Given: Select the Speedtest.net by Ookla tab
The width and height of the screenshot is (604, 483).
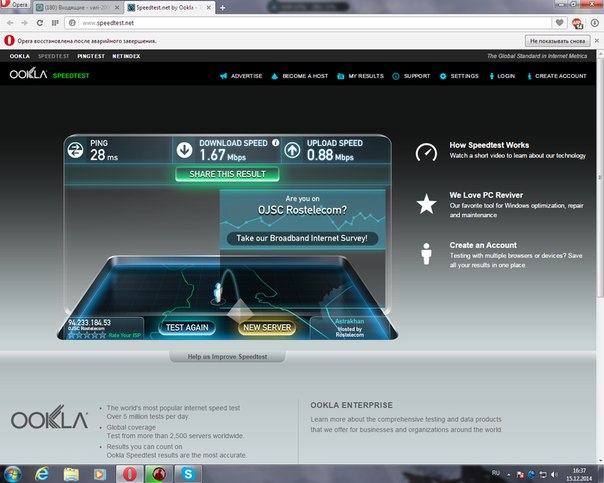Looking at the screenshot, I should tap(170, 8).
